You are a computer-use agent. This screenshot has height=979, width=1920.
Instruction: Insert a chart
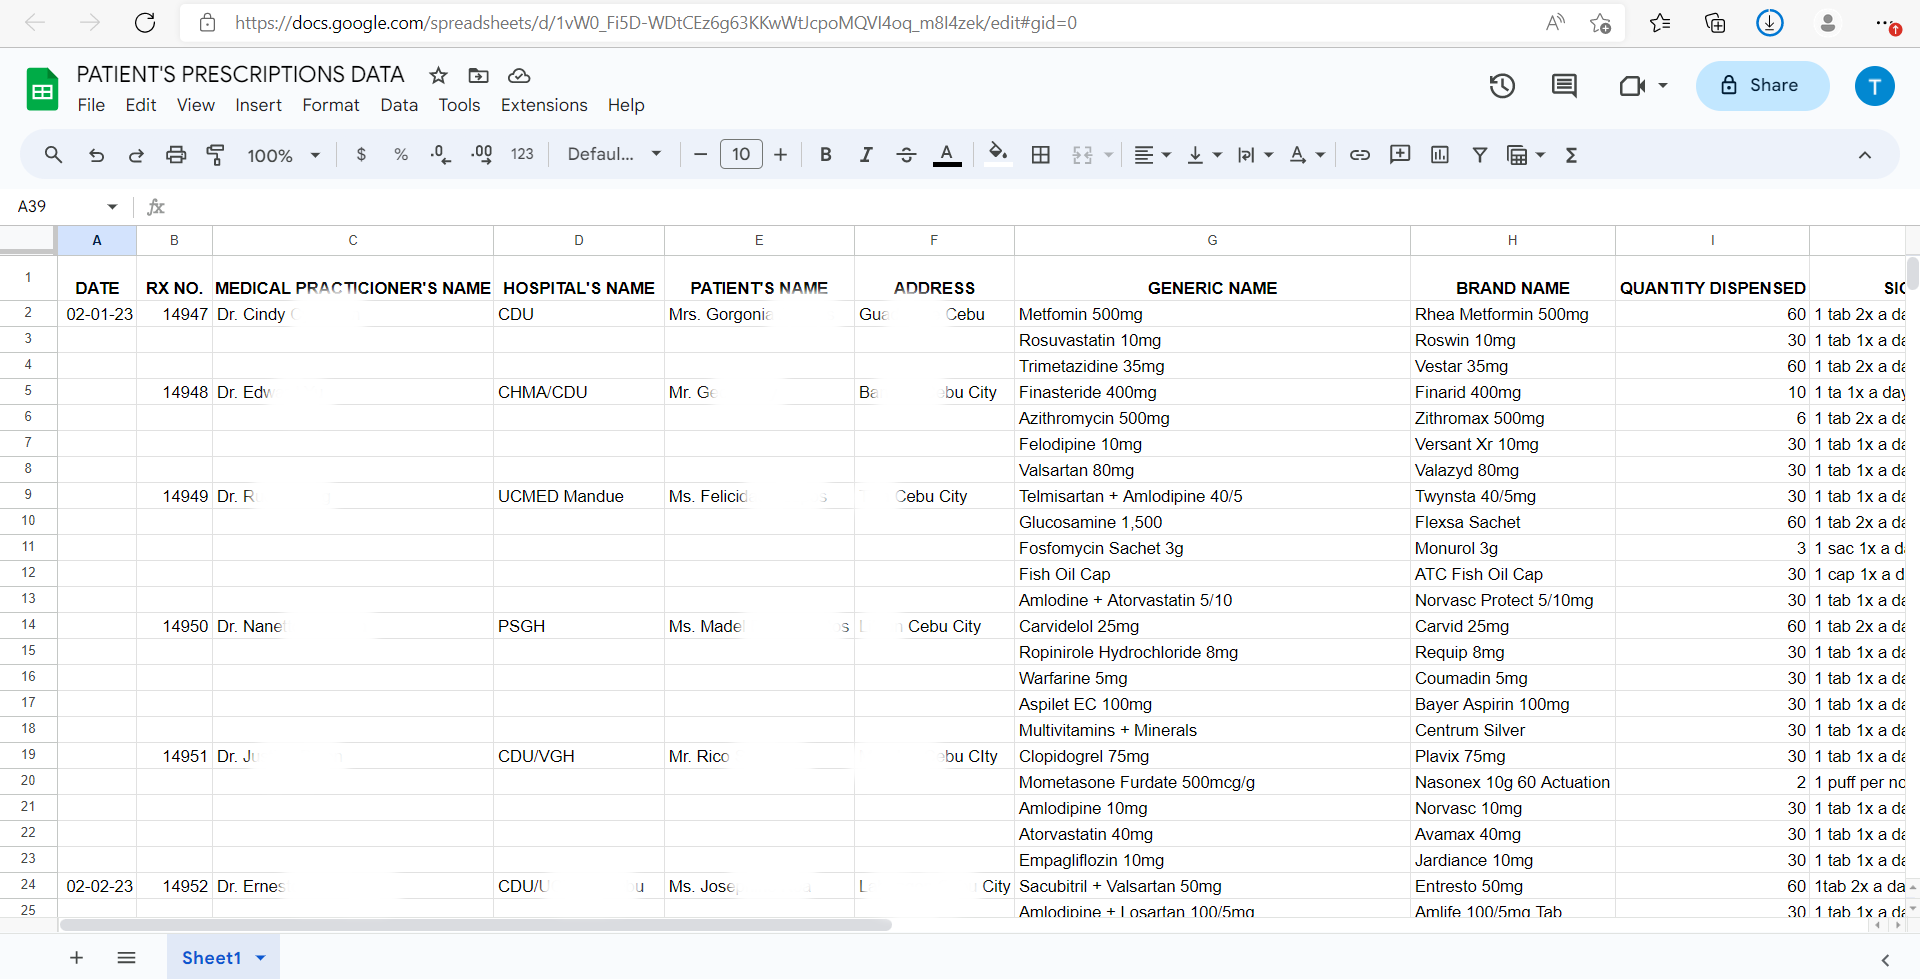click(x=1440, y=155)
